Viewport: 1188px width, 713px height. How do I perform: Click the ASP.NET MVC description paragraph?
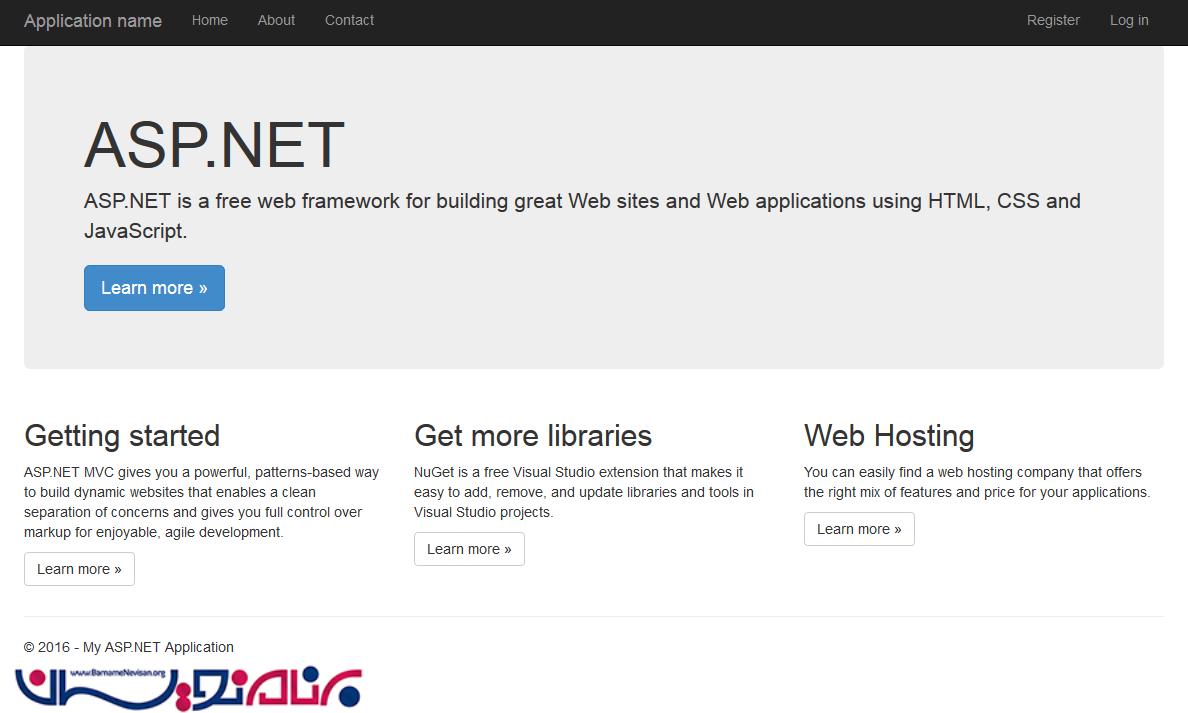[201, 502]
